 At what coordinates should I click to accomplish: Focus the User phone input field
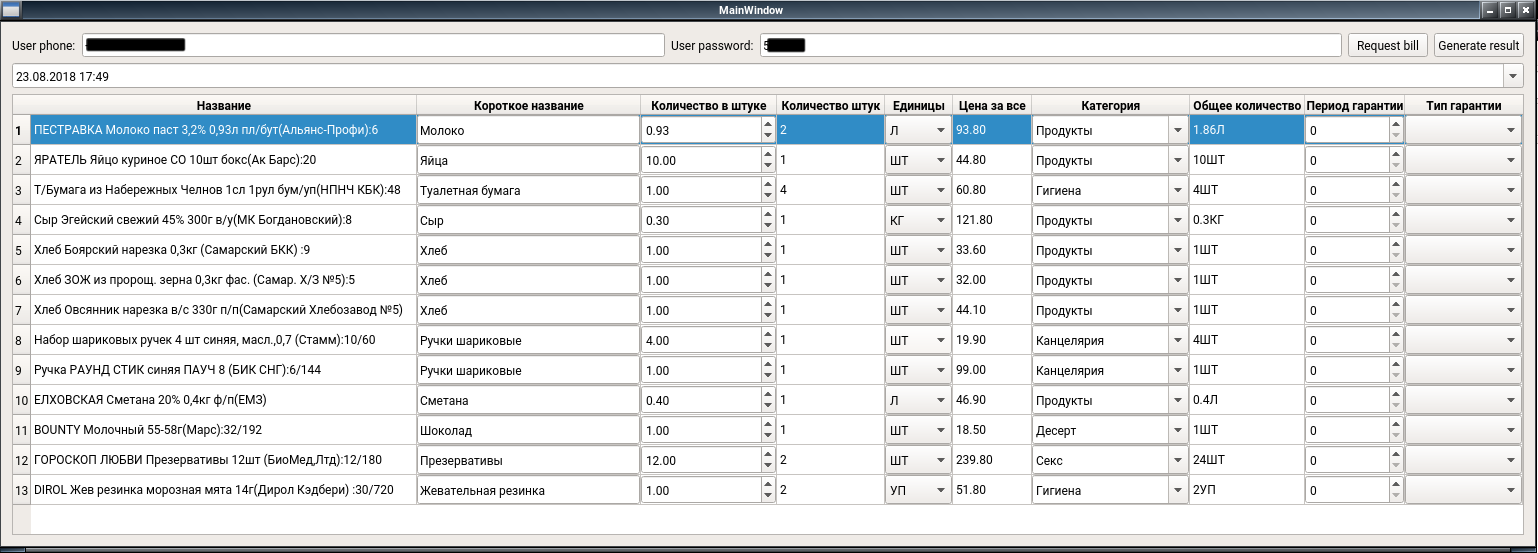[374, 45]
